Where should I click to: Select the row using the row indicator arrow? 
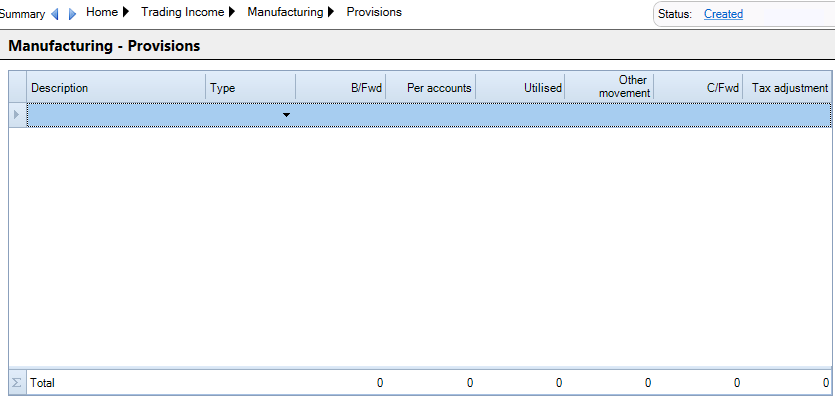17,115
